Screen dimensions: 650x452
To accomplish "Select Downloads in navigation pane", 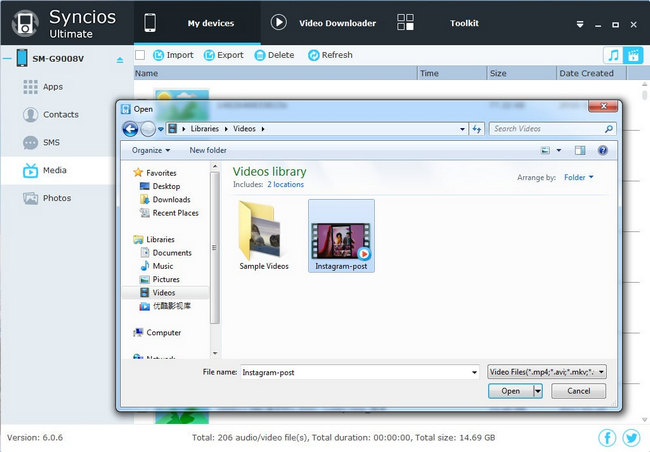I will click(x=171, y=199).
